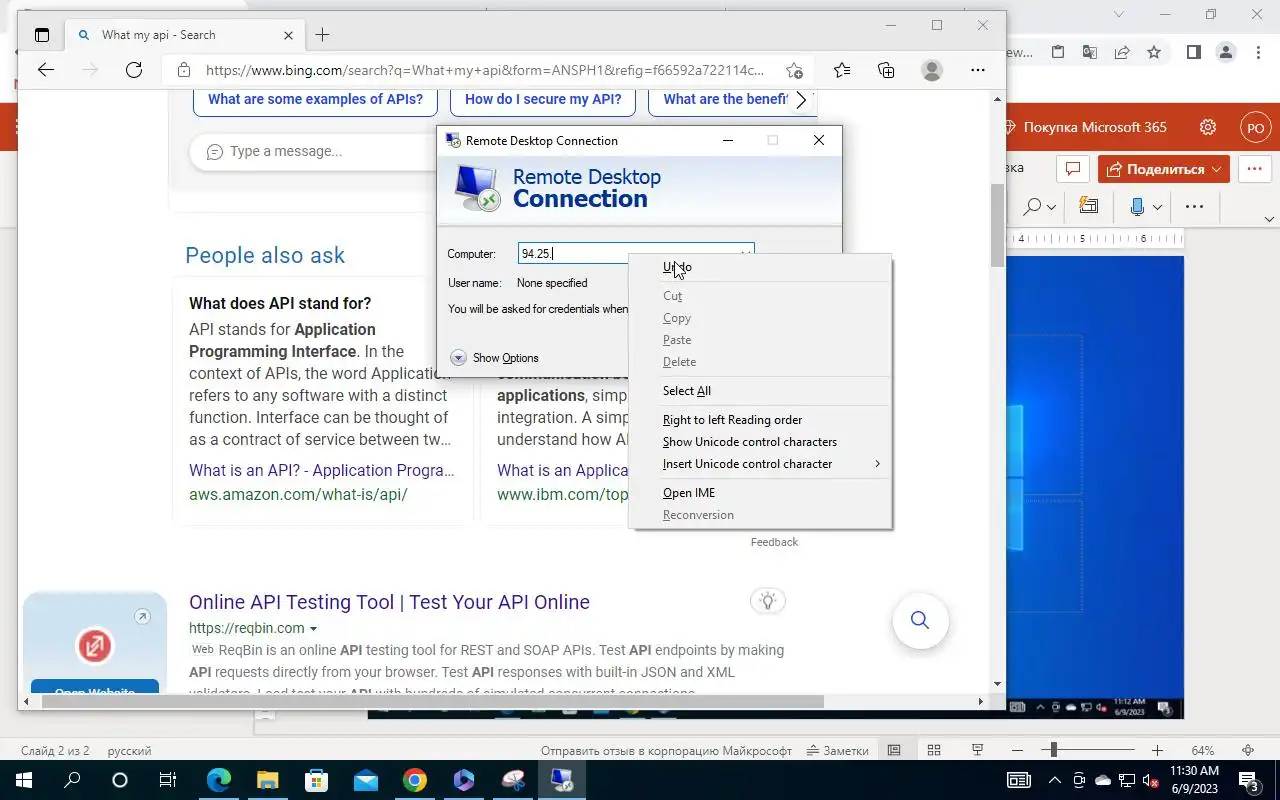
Task: Open Windows notification center
Action: coord(1248,780)
